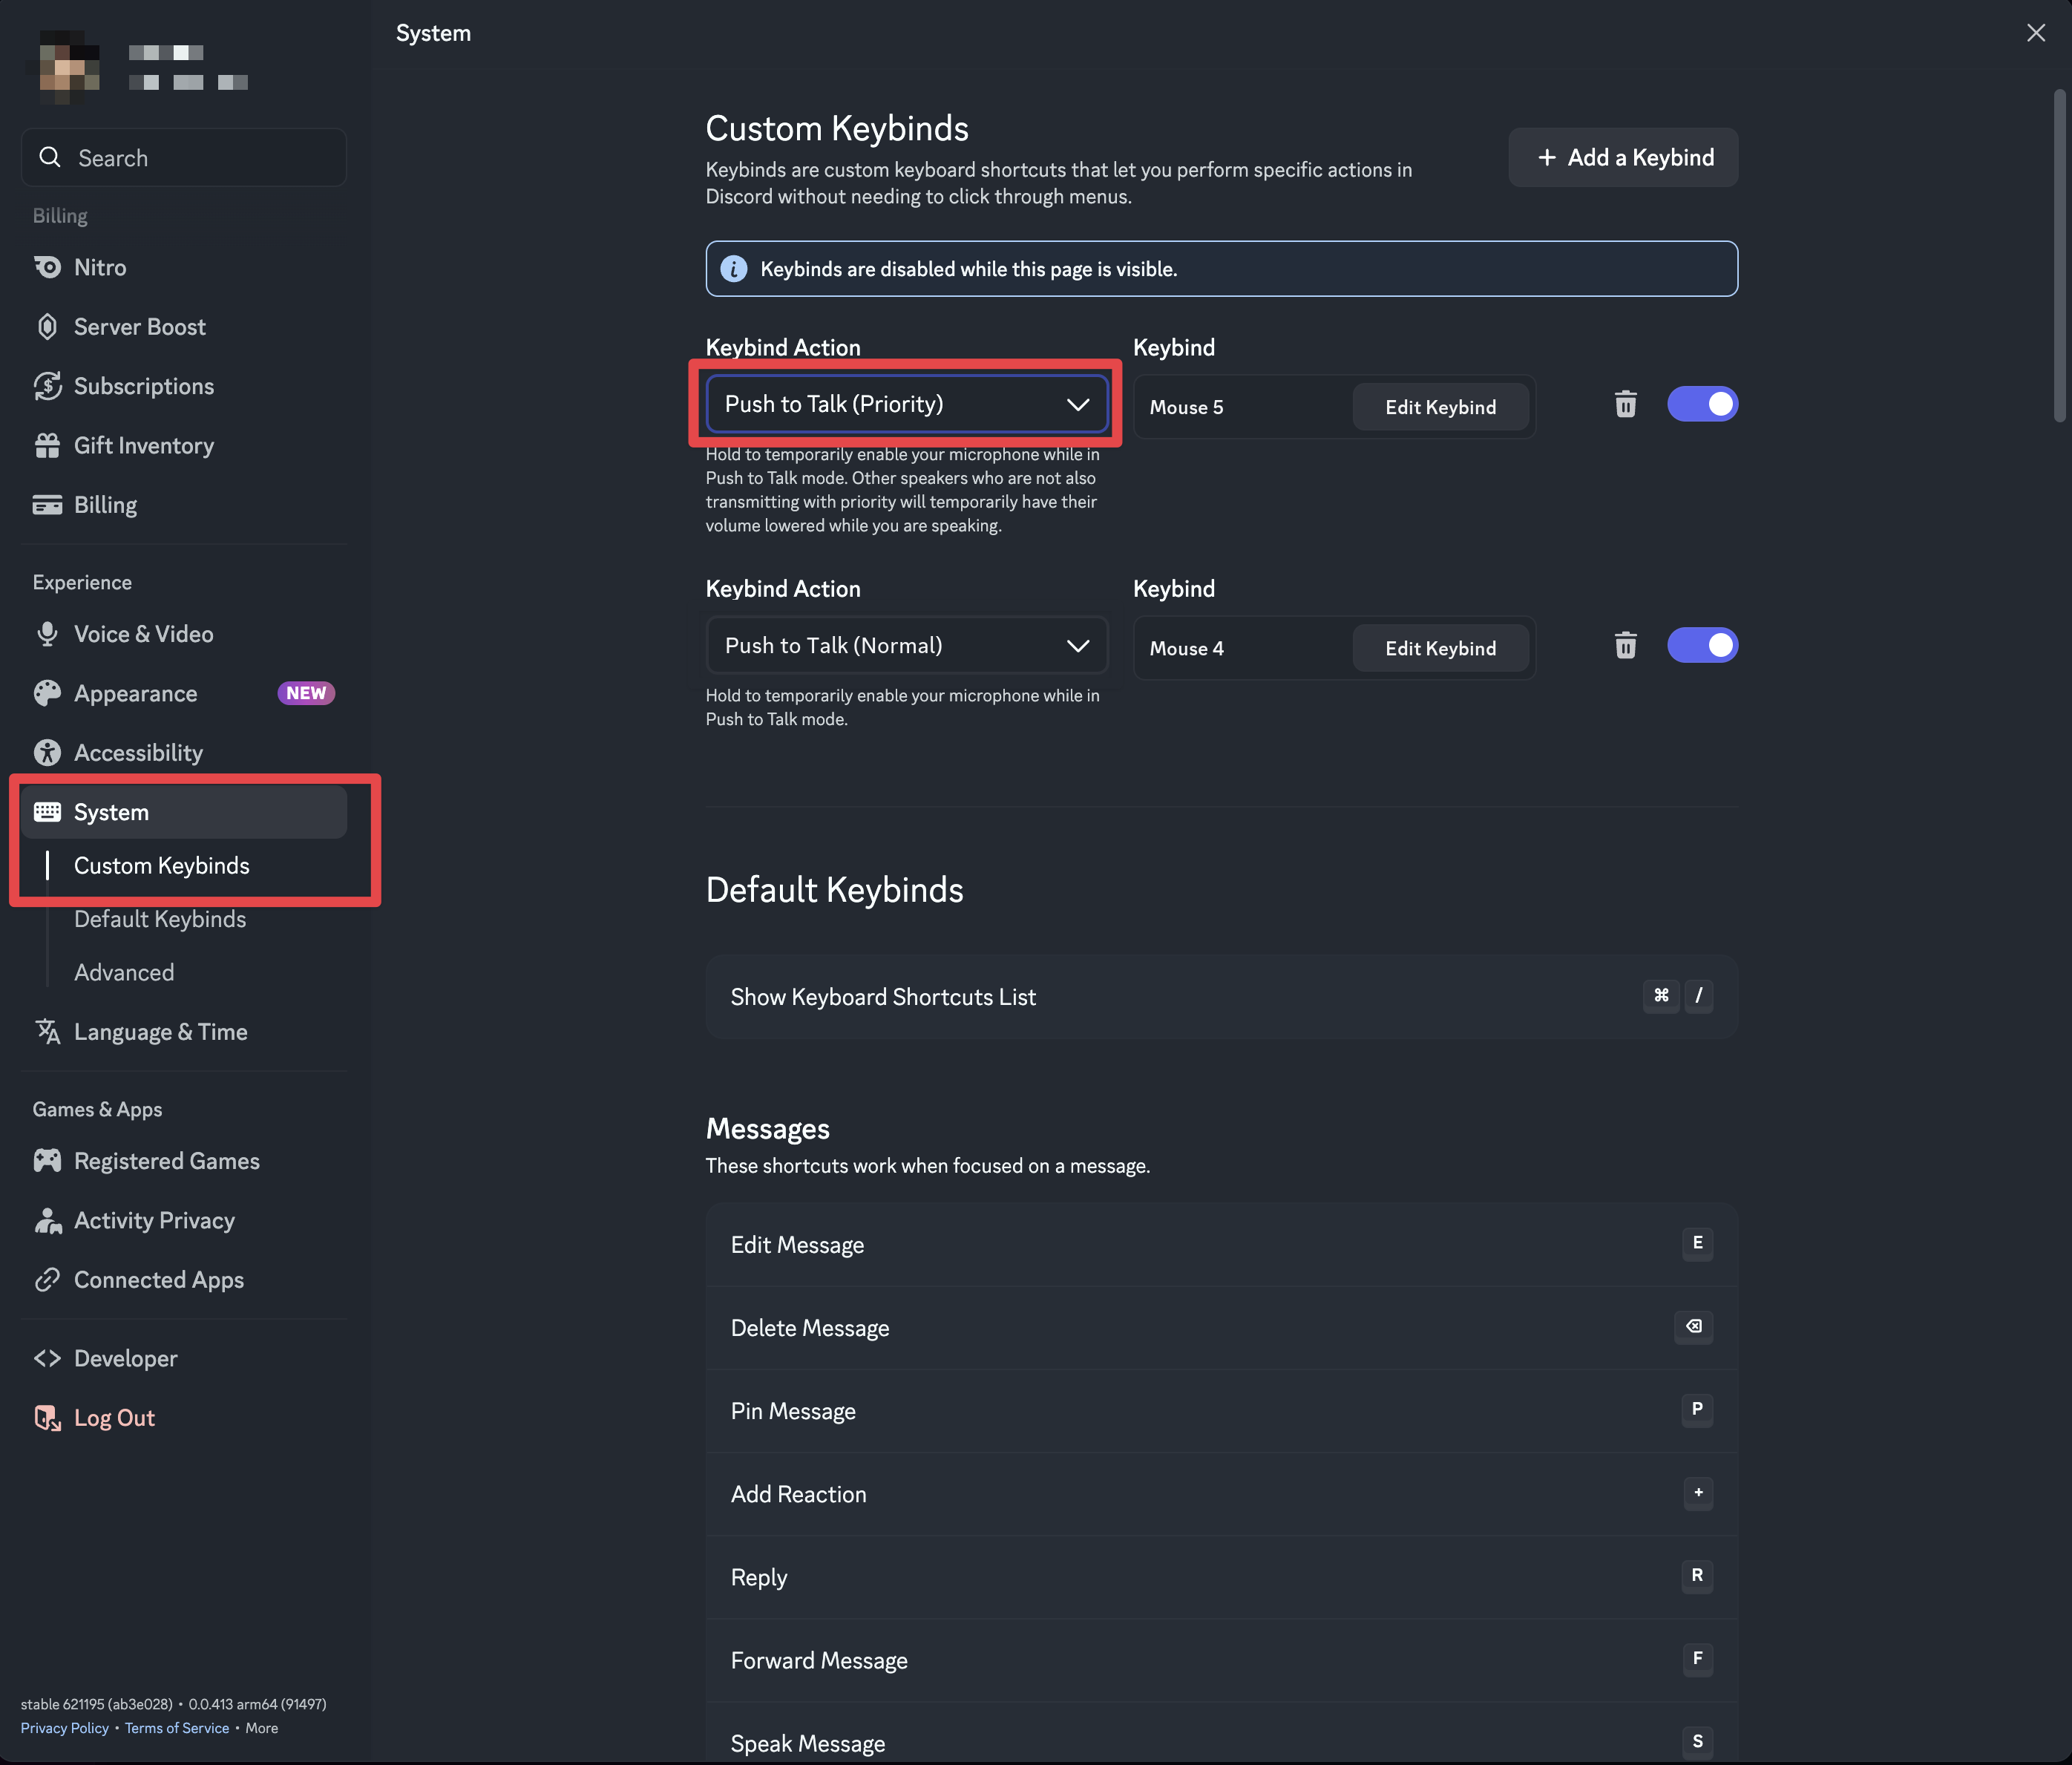Click the E key badge for Edit Message
The image size is (2072, 1765).
[x=1697, y=1243]
